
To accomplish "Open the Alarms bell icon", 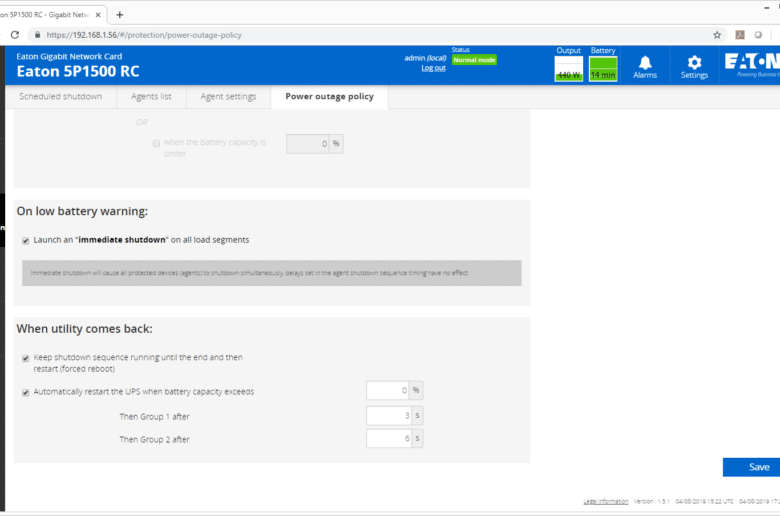I will tap(645, 67).
